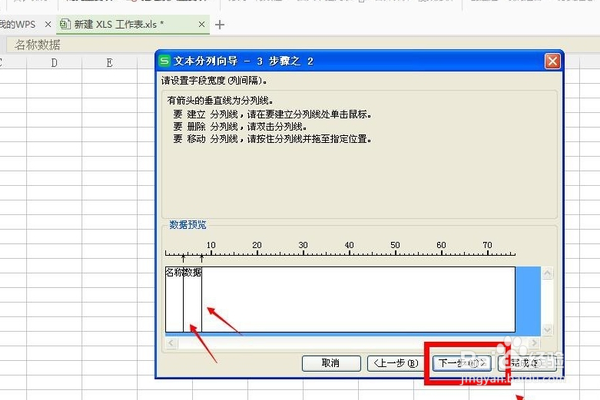Image resolution: width=600 pixels, height=400 pixels.
Task: Click the preview down scroll arrow
Action: point(548,330)
